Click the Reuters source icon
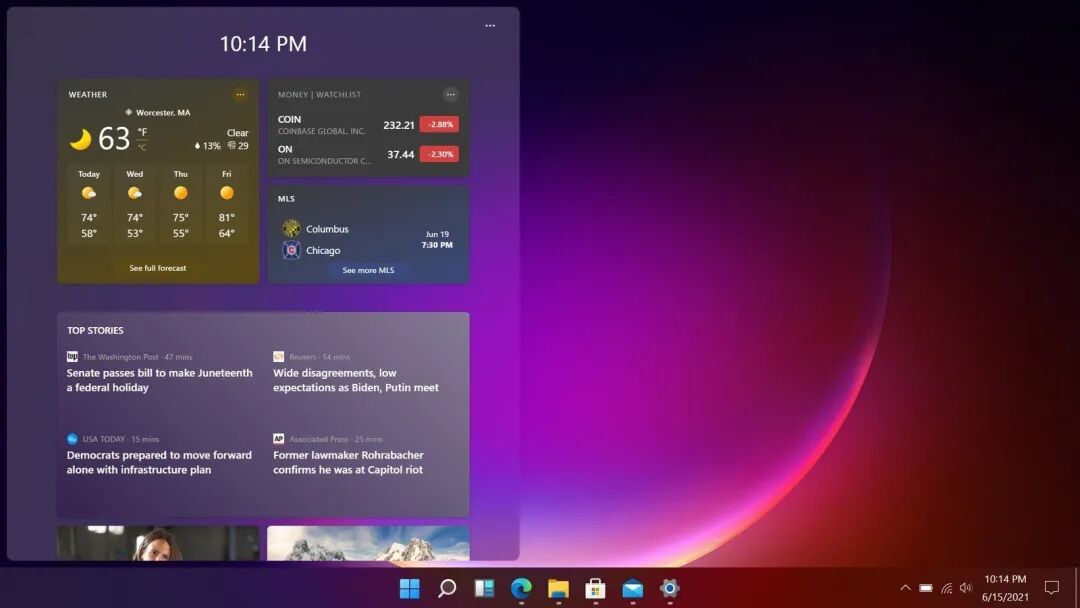Viewport: 1080px width, 608px height. (278, 357)
